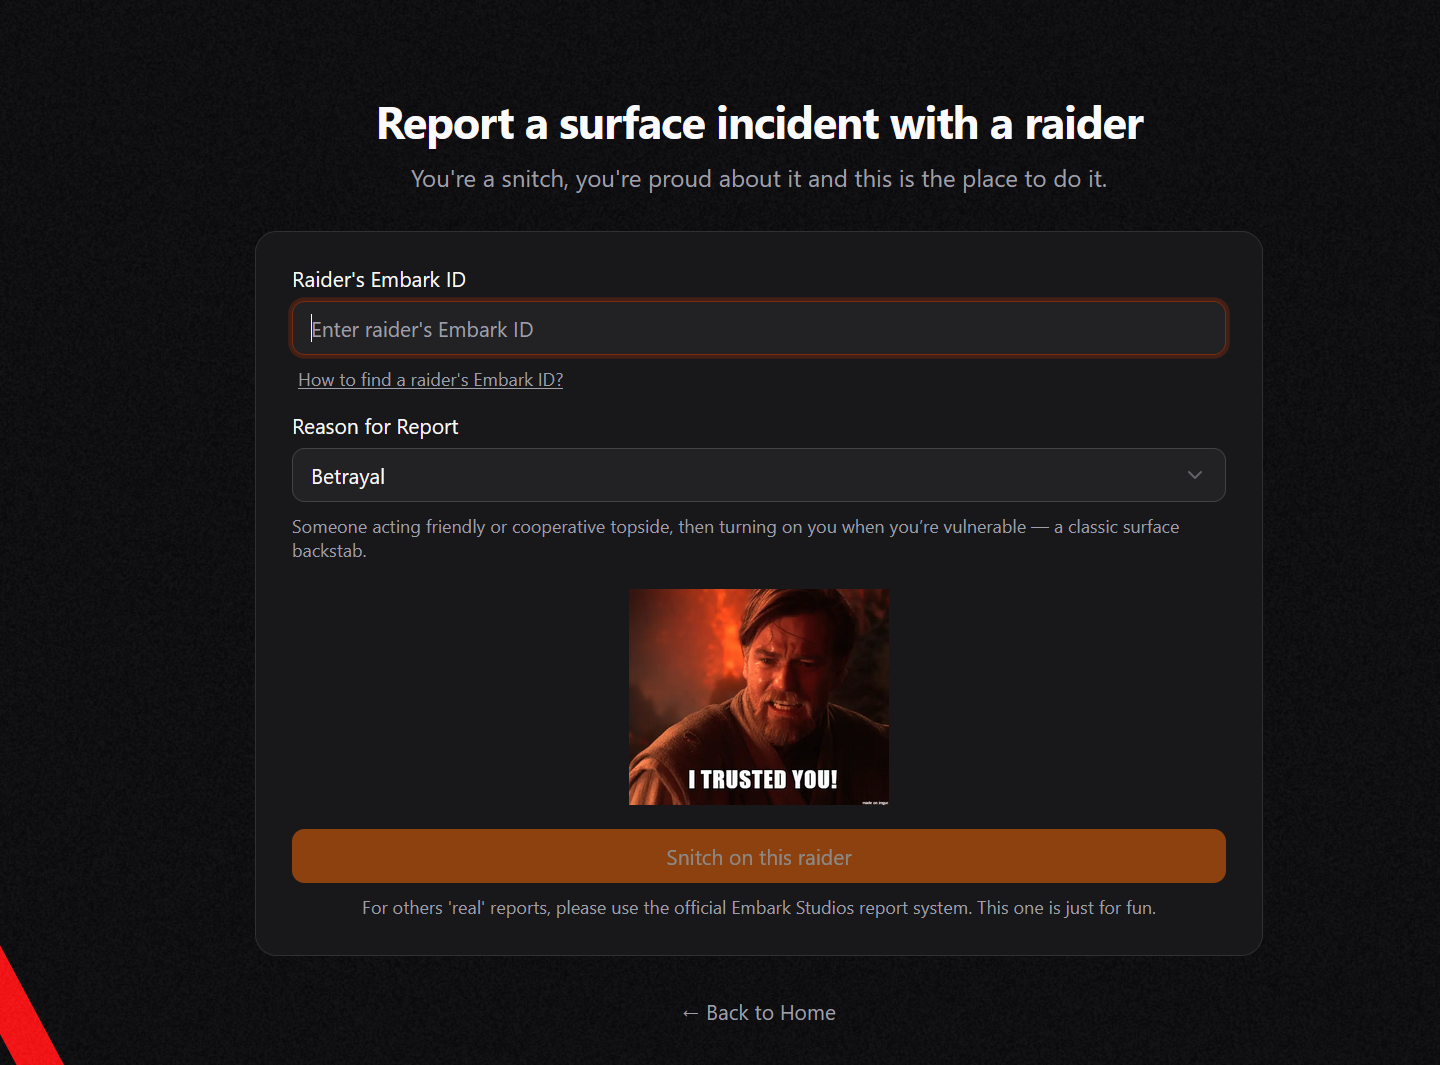Click the chevron arrow in the Betrayal dropdown
Screen dimensions: 1440x1065
(1194, 476)
